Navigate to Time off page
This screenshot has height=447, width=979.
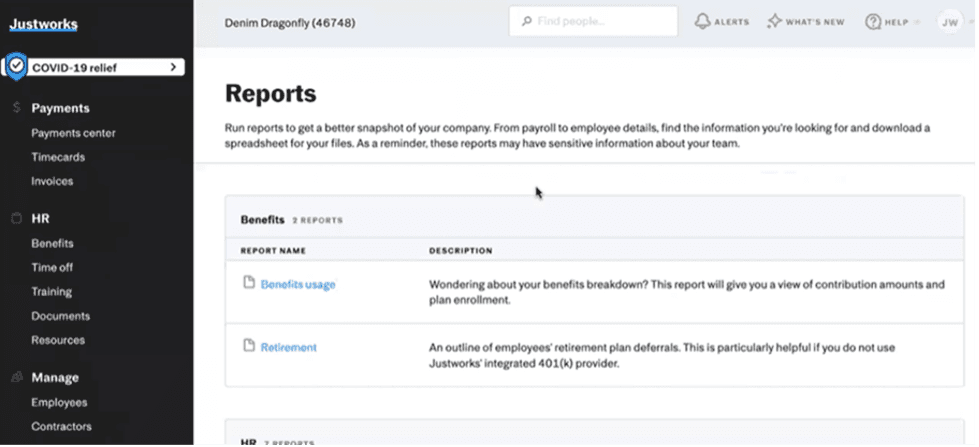tap(52, 267)
